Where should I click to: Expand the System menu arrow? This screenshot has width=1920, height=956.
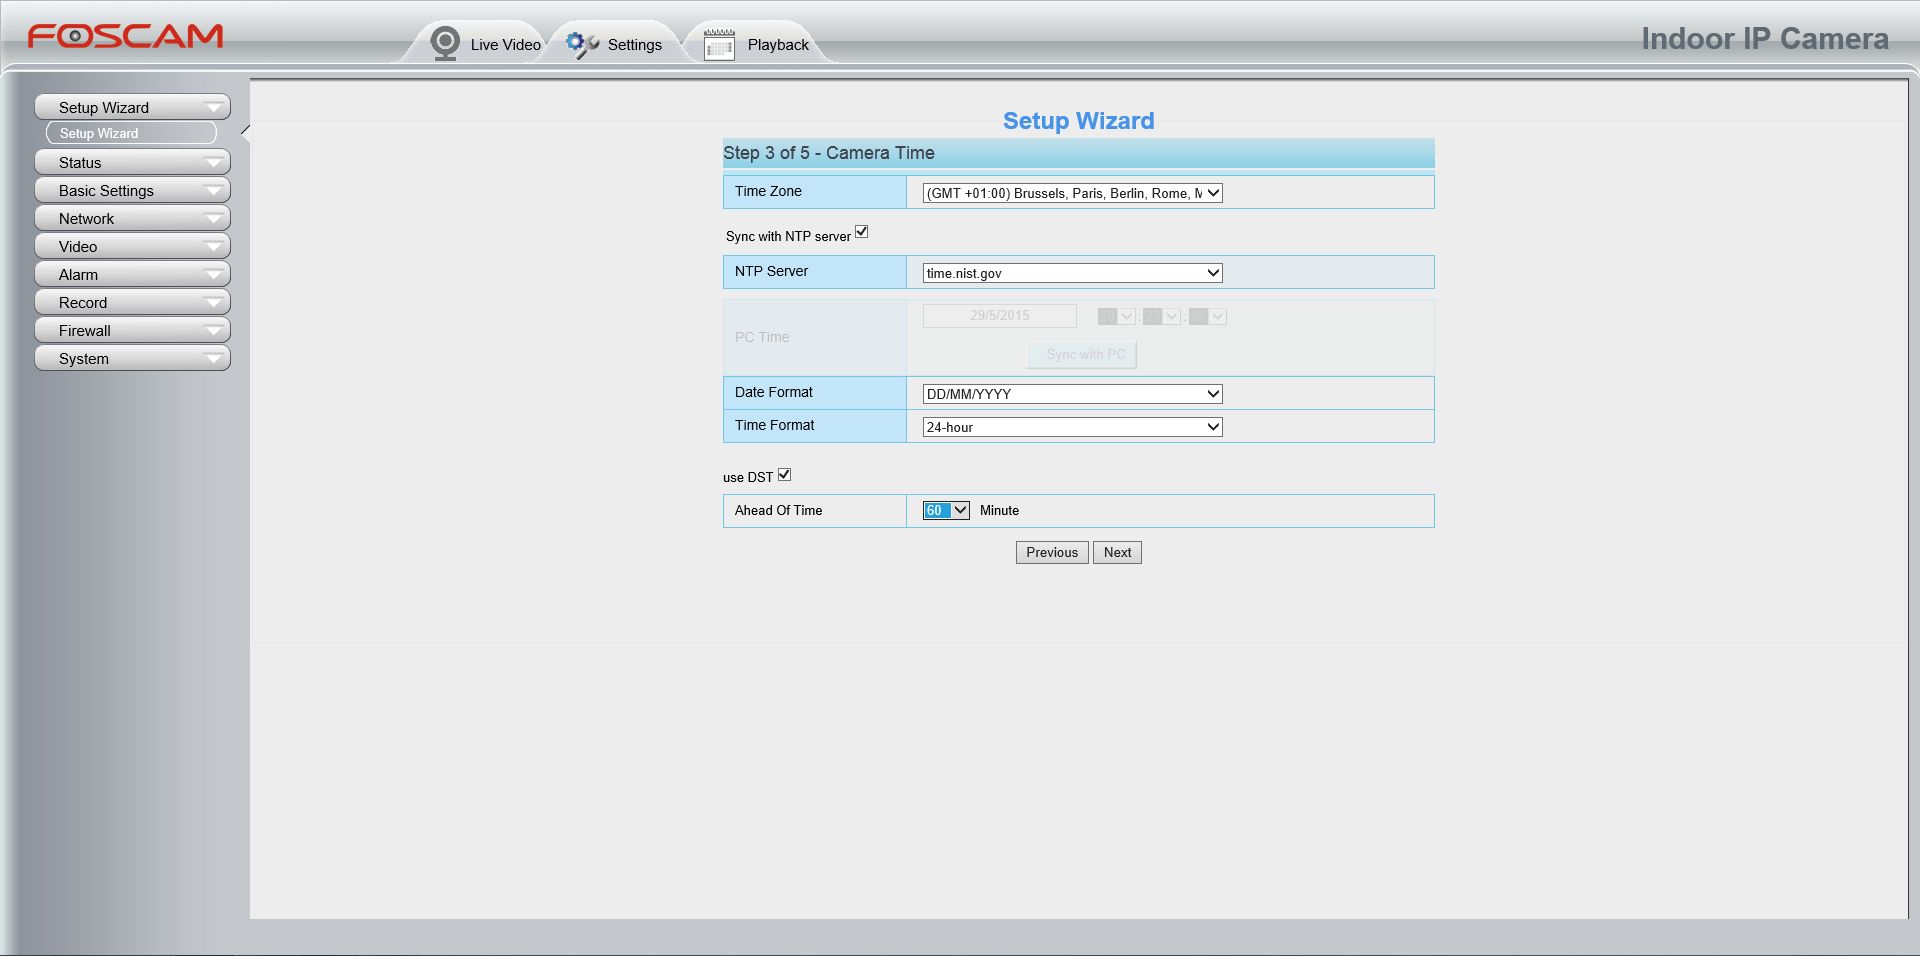pos(213,358)
